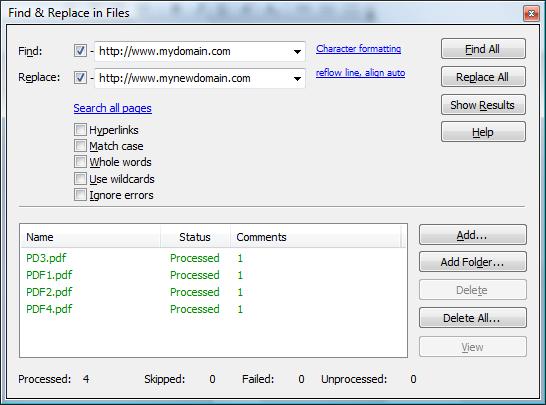
Task: Click the Show Results button
Action: [483, 104]
